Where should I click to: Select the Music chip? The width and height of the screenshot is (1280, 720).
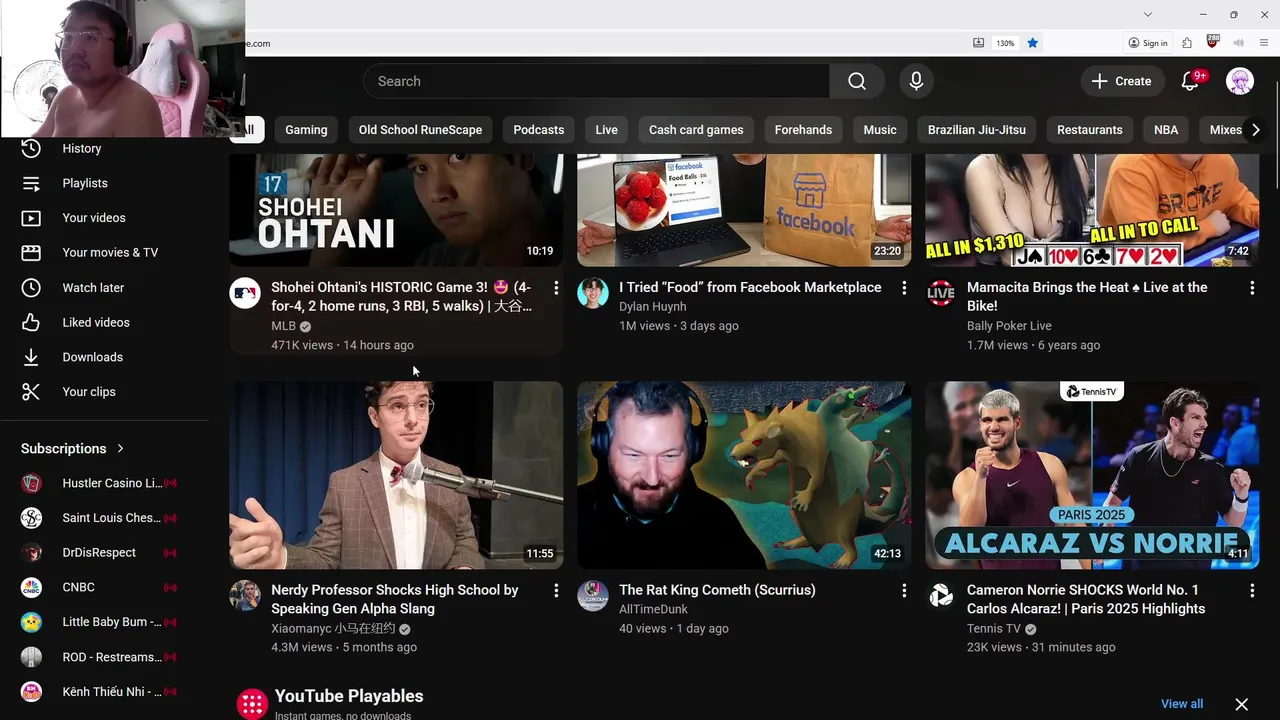(880, 130)
